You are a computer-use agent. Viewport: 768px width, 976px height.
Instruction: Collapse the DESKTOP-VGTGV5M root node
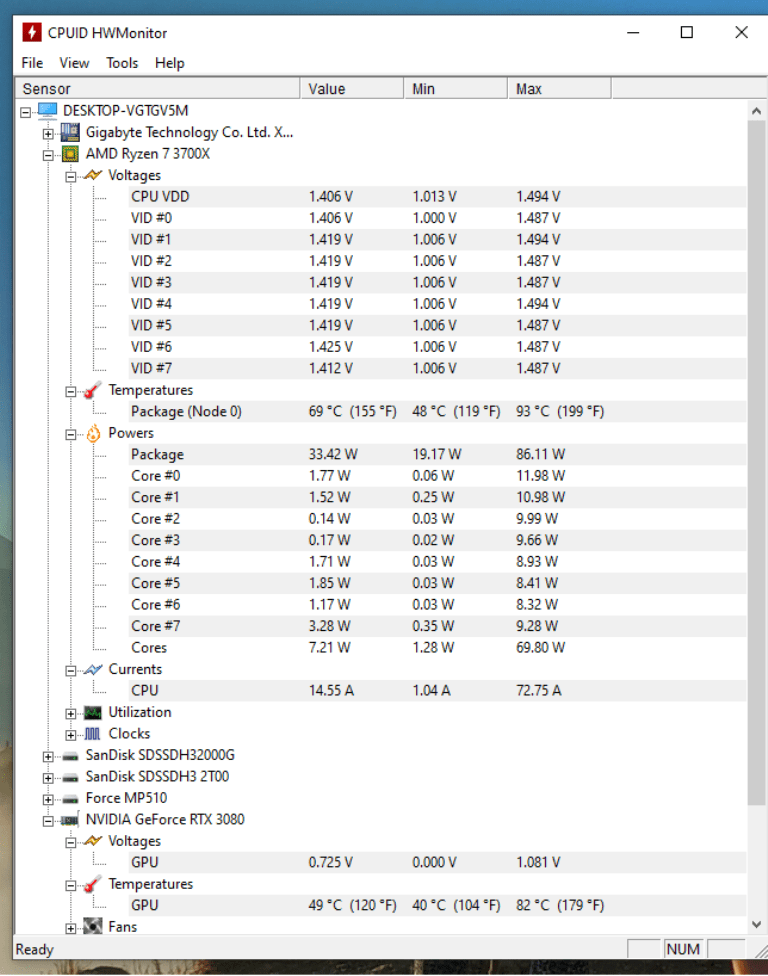click(26, 113)
